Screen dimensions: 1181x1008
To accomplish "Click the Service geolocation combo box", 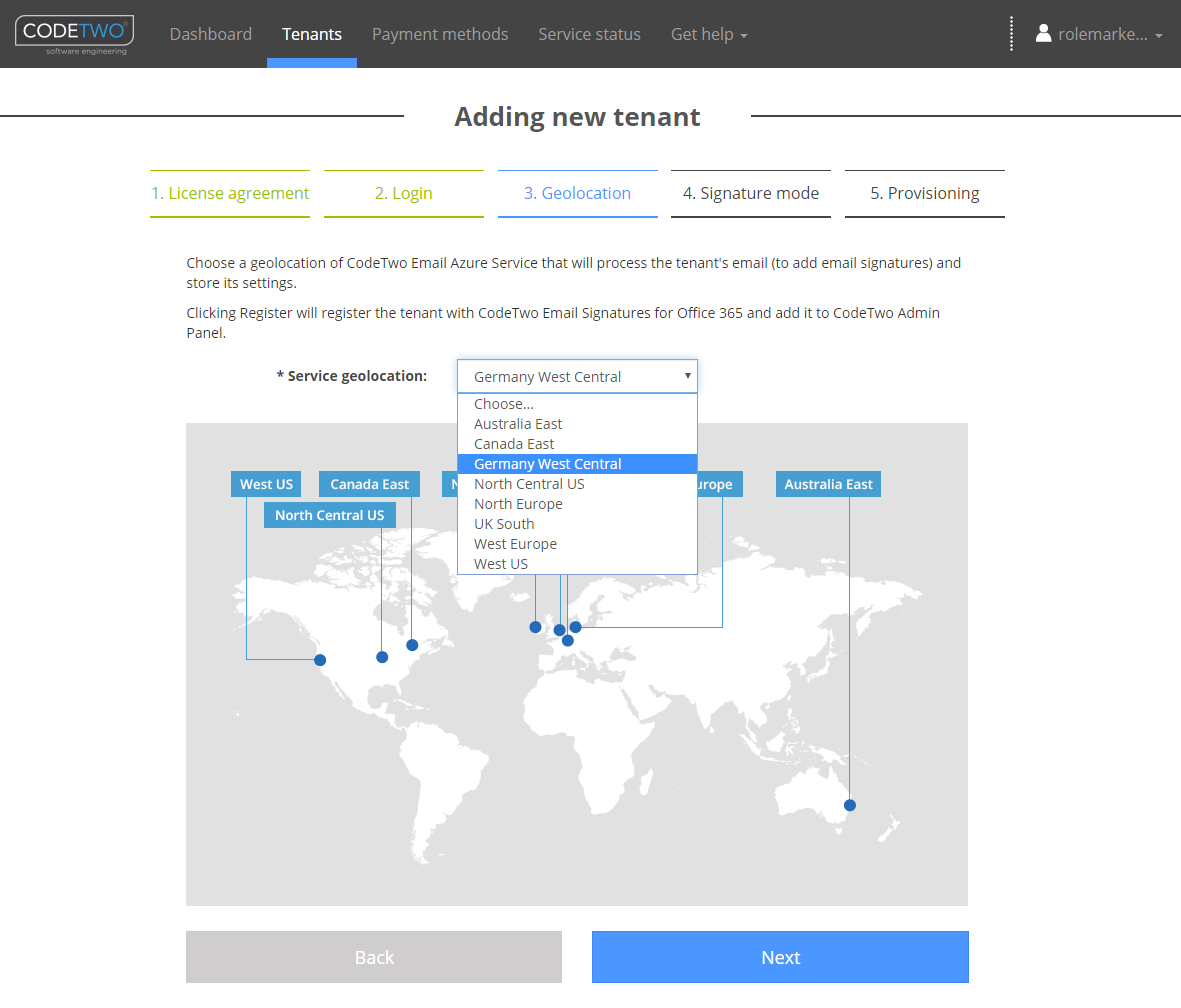I will coord(577,377).
